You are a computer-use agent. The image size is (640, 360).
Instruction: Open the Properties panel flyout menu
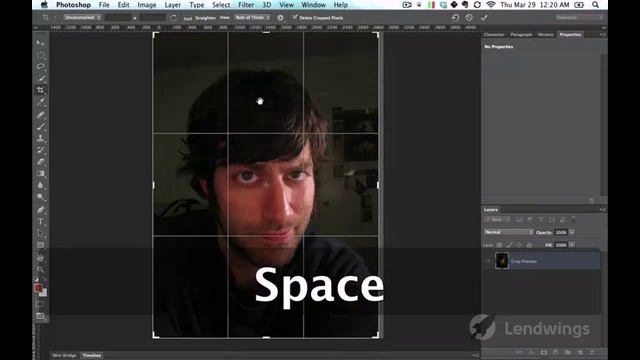[602, 35]
